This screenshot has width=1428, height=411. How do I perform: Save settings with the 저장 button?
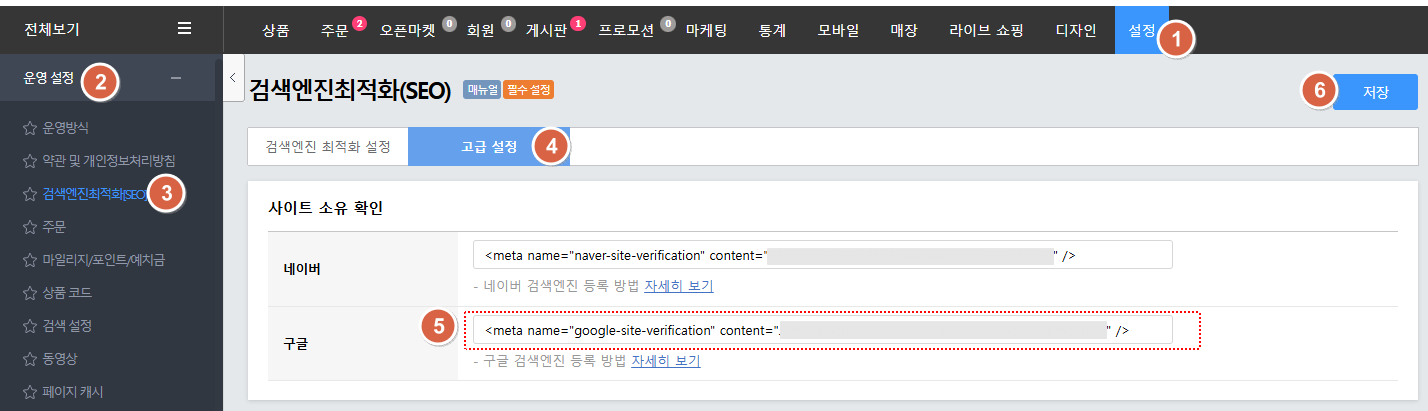(1375, 91)
